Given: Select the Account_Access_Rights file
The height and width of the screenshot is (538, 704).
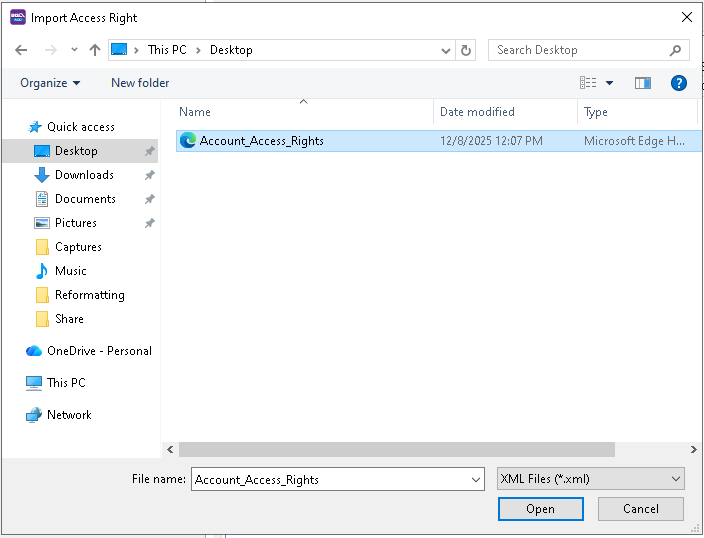Looking at the screenshot, I should pos(261,141).
